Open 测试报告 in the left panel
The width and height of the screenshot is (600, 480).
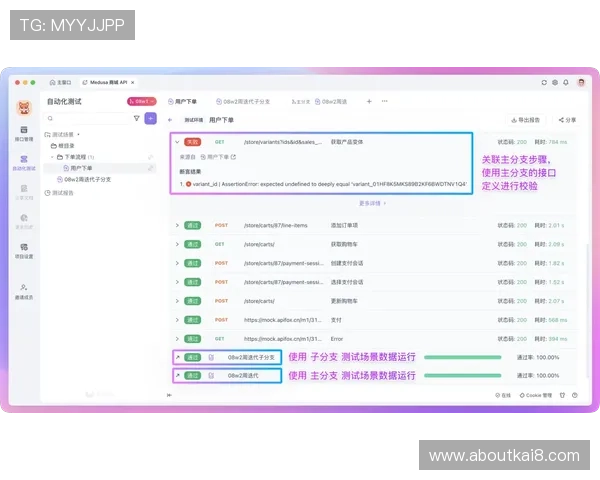pos(59,193)
